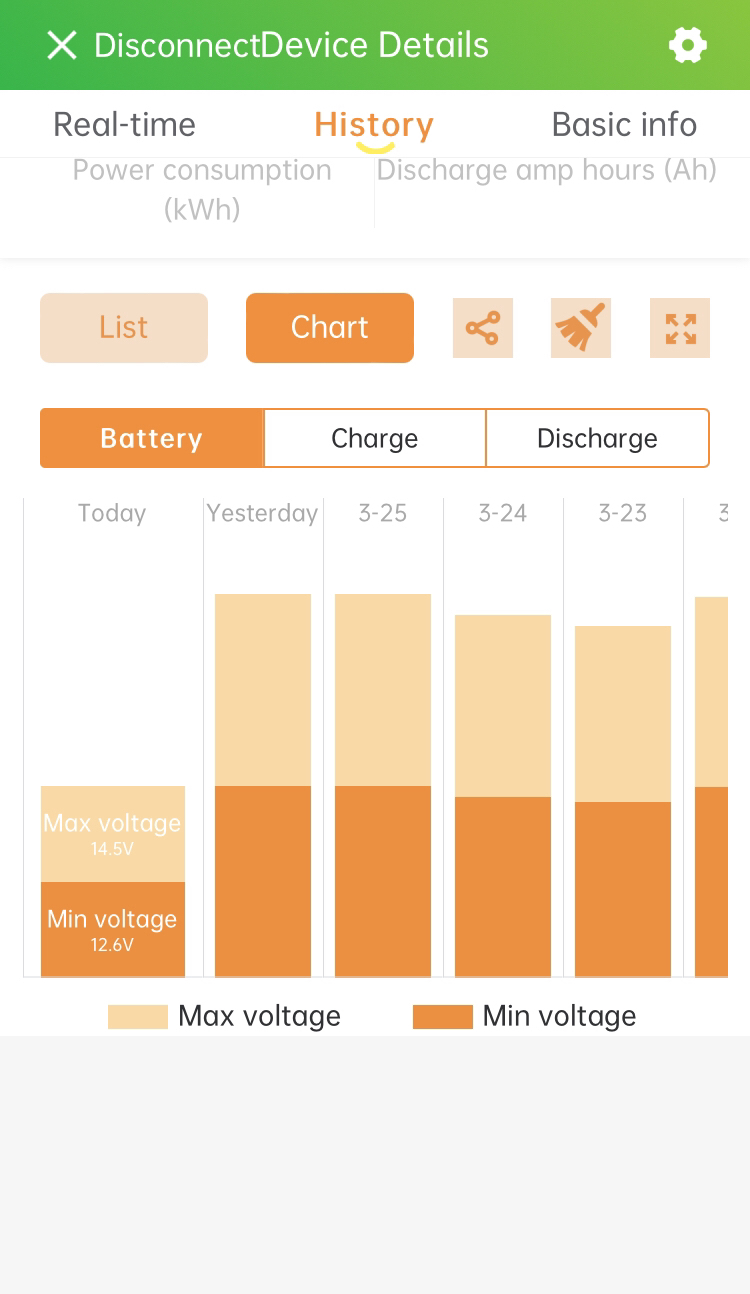Open settings with the gear icon
This screenshot has height=1294, width=750.
click(688, 45)
